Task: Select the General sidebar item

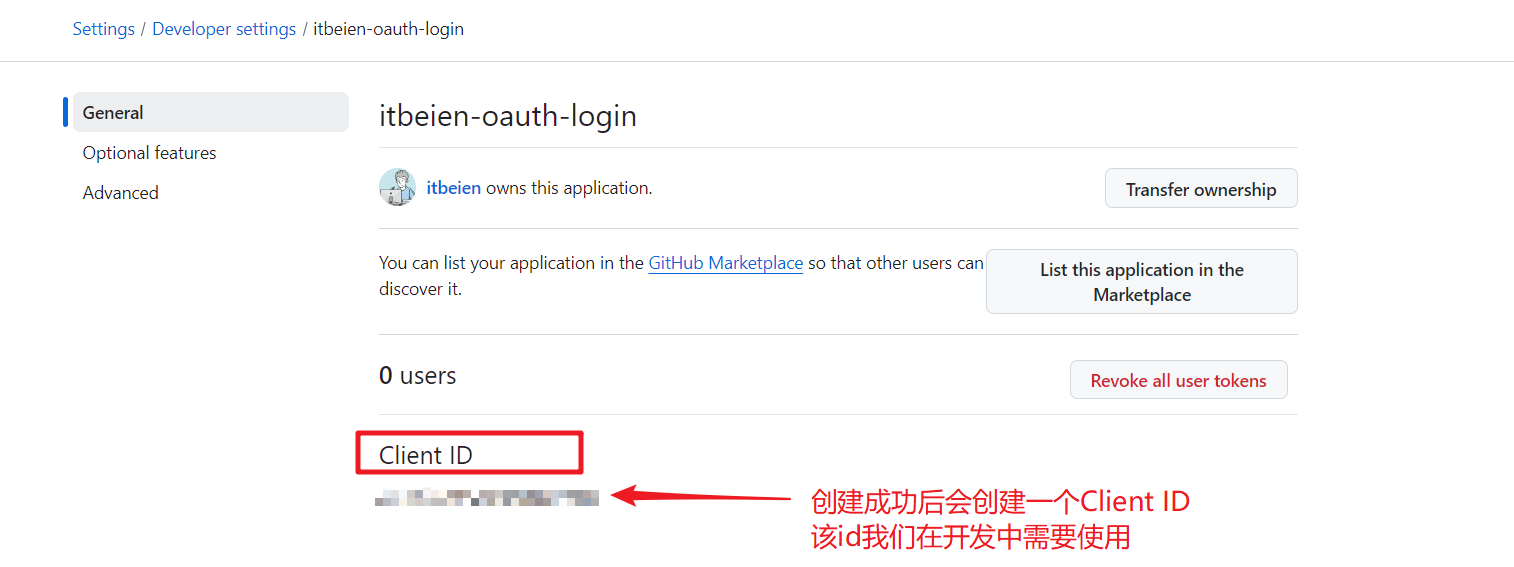Action: (210, 112)
